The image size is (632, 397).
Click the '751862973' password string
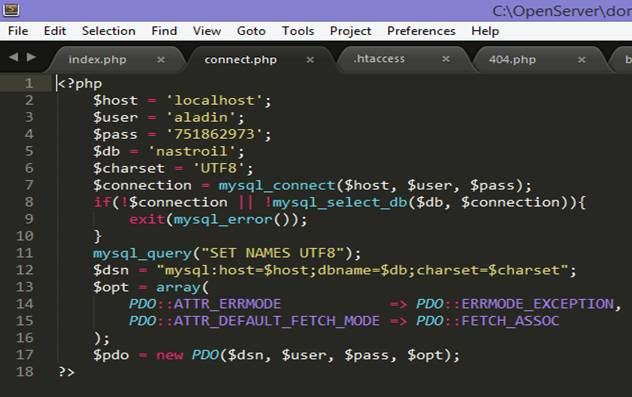pyautogui.click(x=215, y=134)
